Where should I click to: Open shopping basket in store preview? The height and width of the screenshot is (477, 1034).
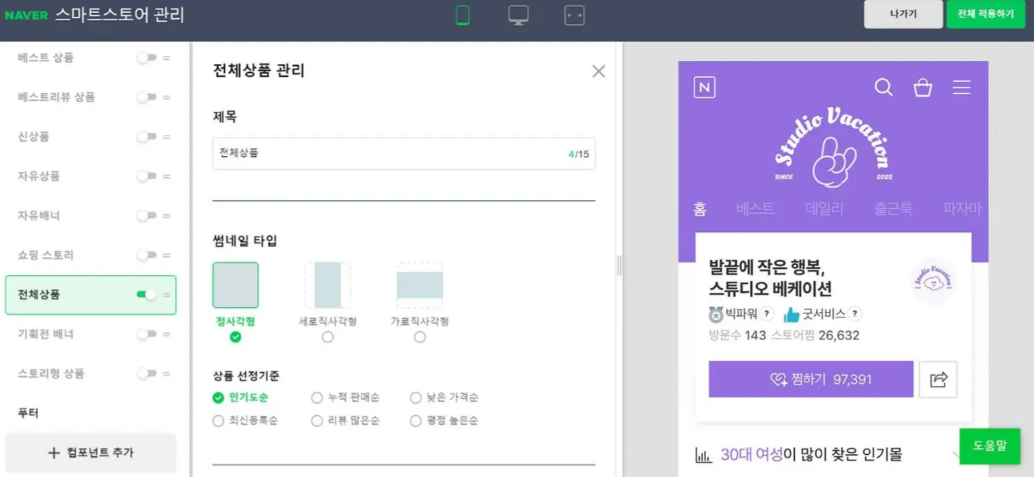point(923,87)
